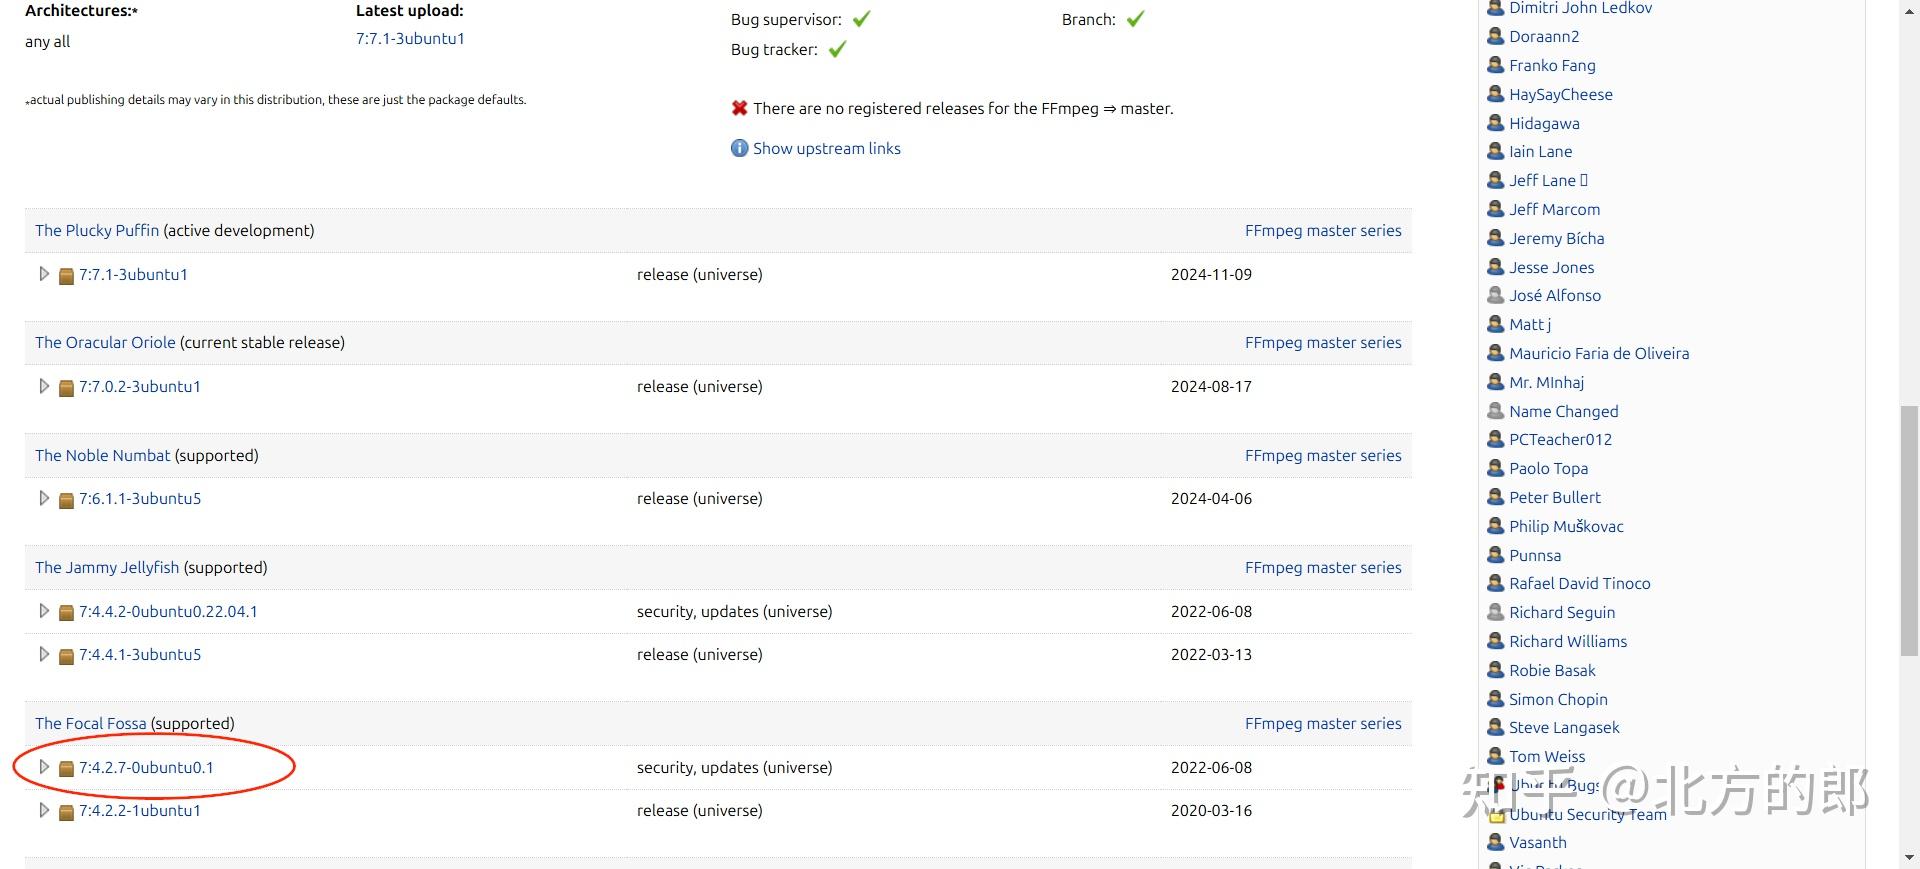Open FFmpeg master series for Jammy Jellyfish
Image resolution: width=1920 pixels, height=869 pixels.
(1322, 567)
